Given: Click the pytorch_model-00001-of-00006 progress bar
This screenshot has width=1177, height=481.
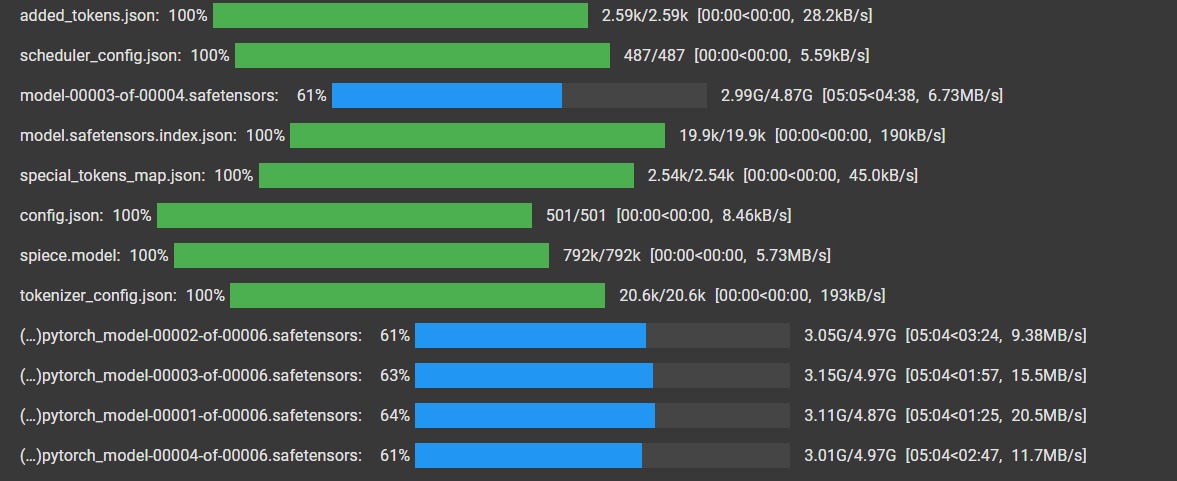Looking at the screenshot, I should (602, 416).
